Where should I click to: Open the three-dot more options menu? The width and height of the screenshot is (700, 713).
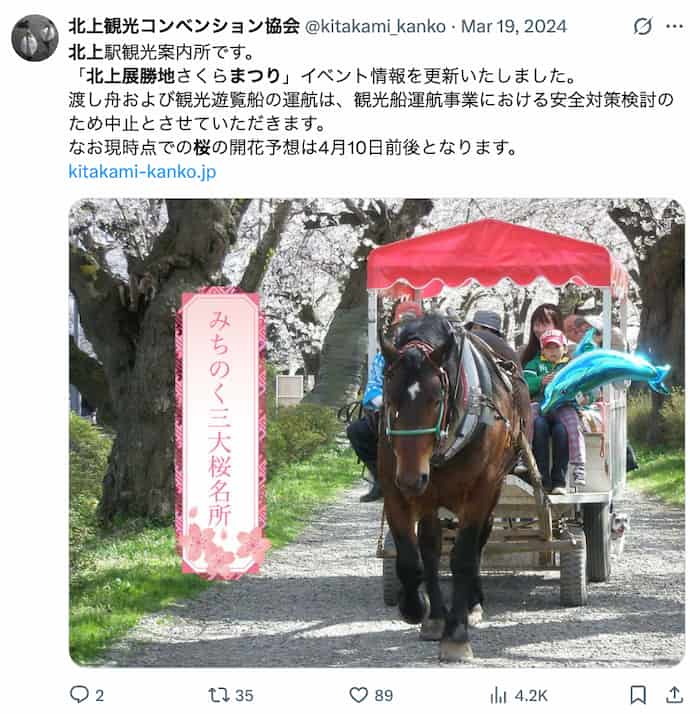coord(675,26)
